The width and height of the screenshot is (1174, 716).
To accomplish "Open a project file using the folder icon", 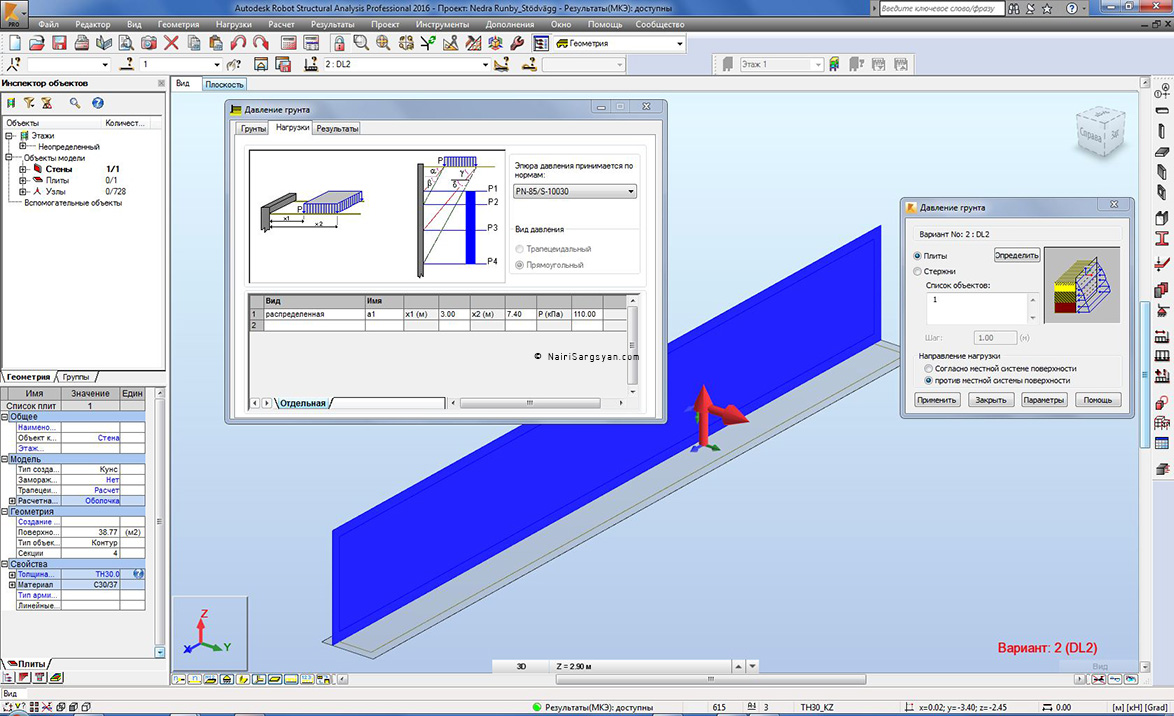I will 37,43.
